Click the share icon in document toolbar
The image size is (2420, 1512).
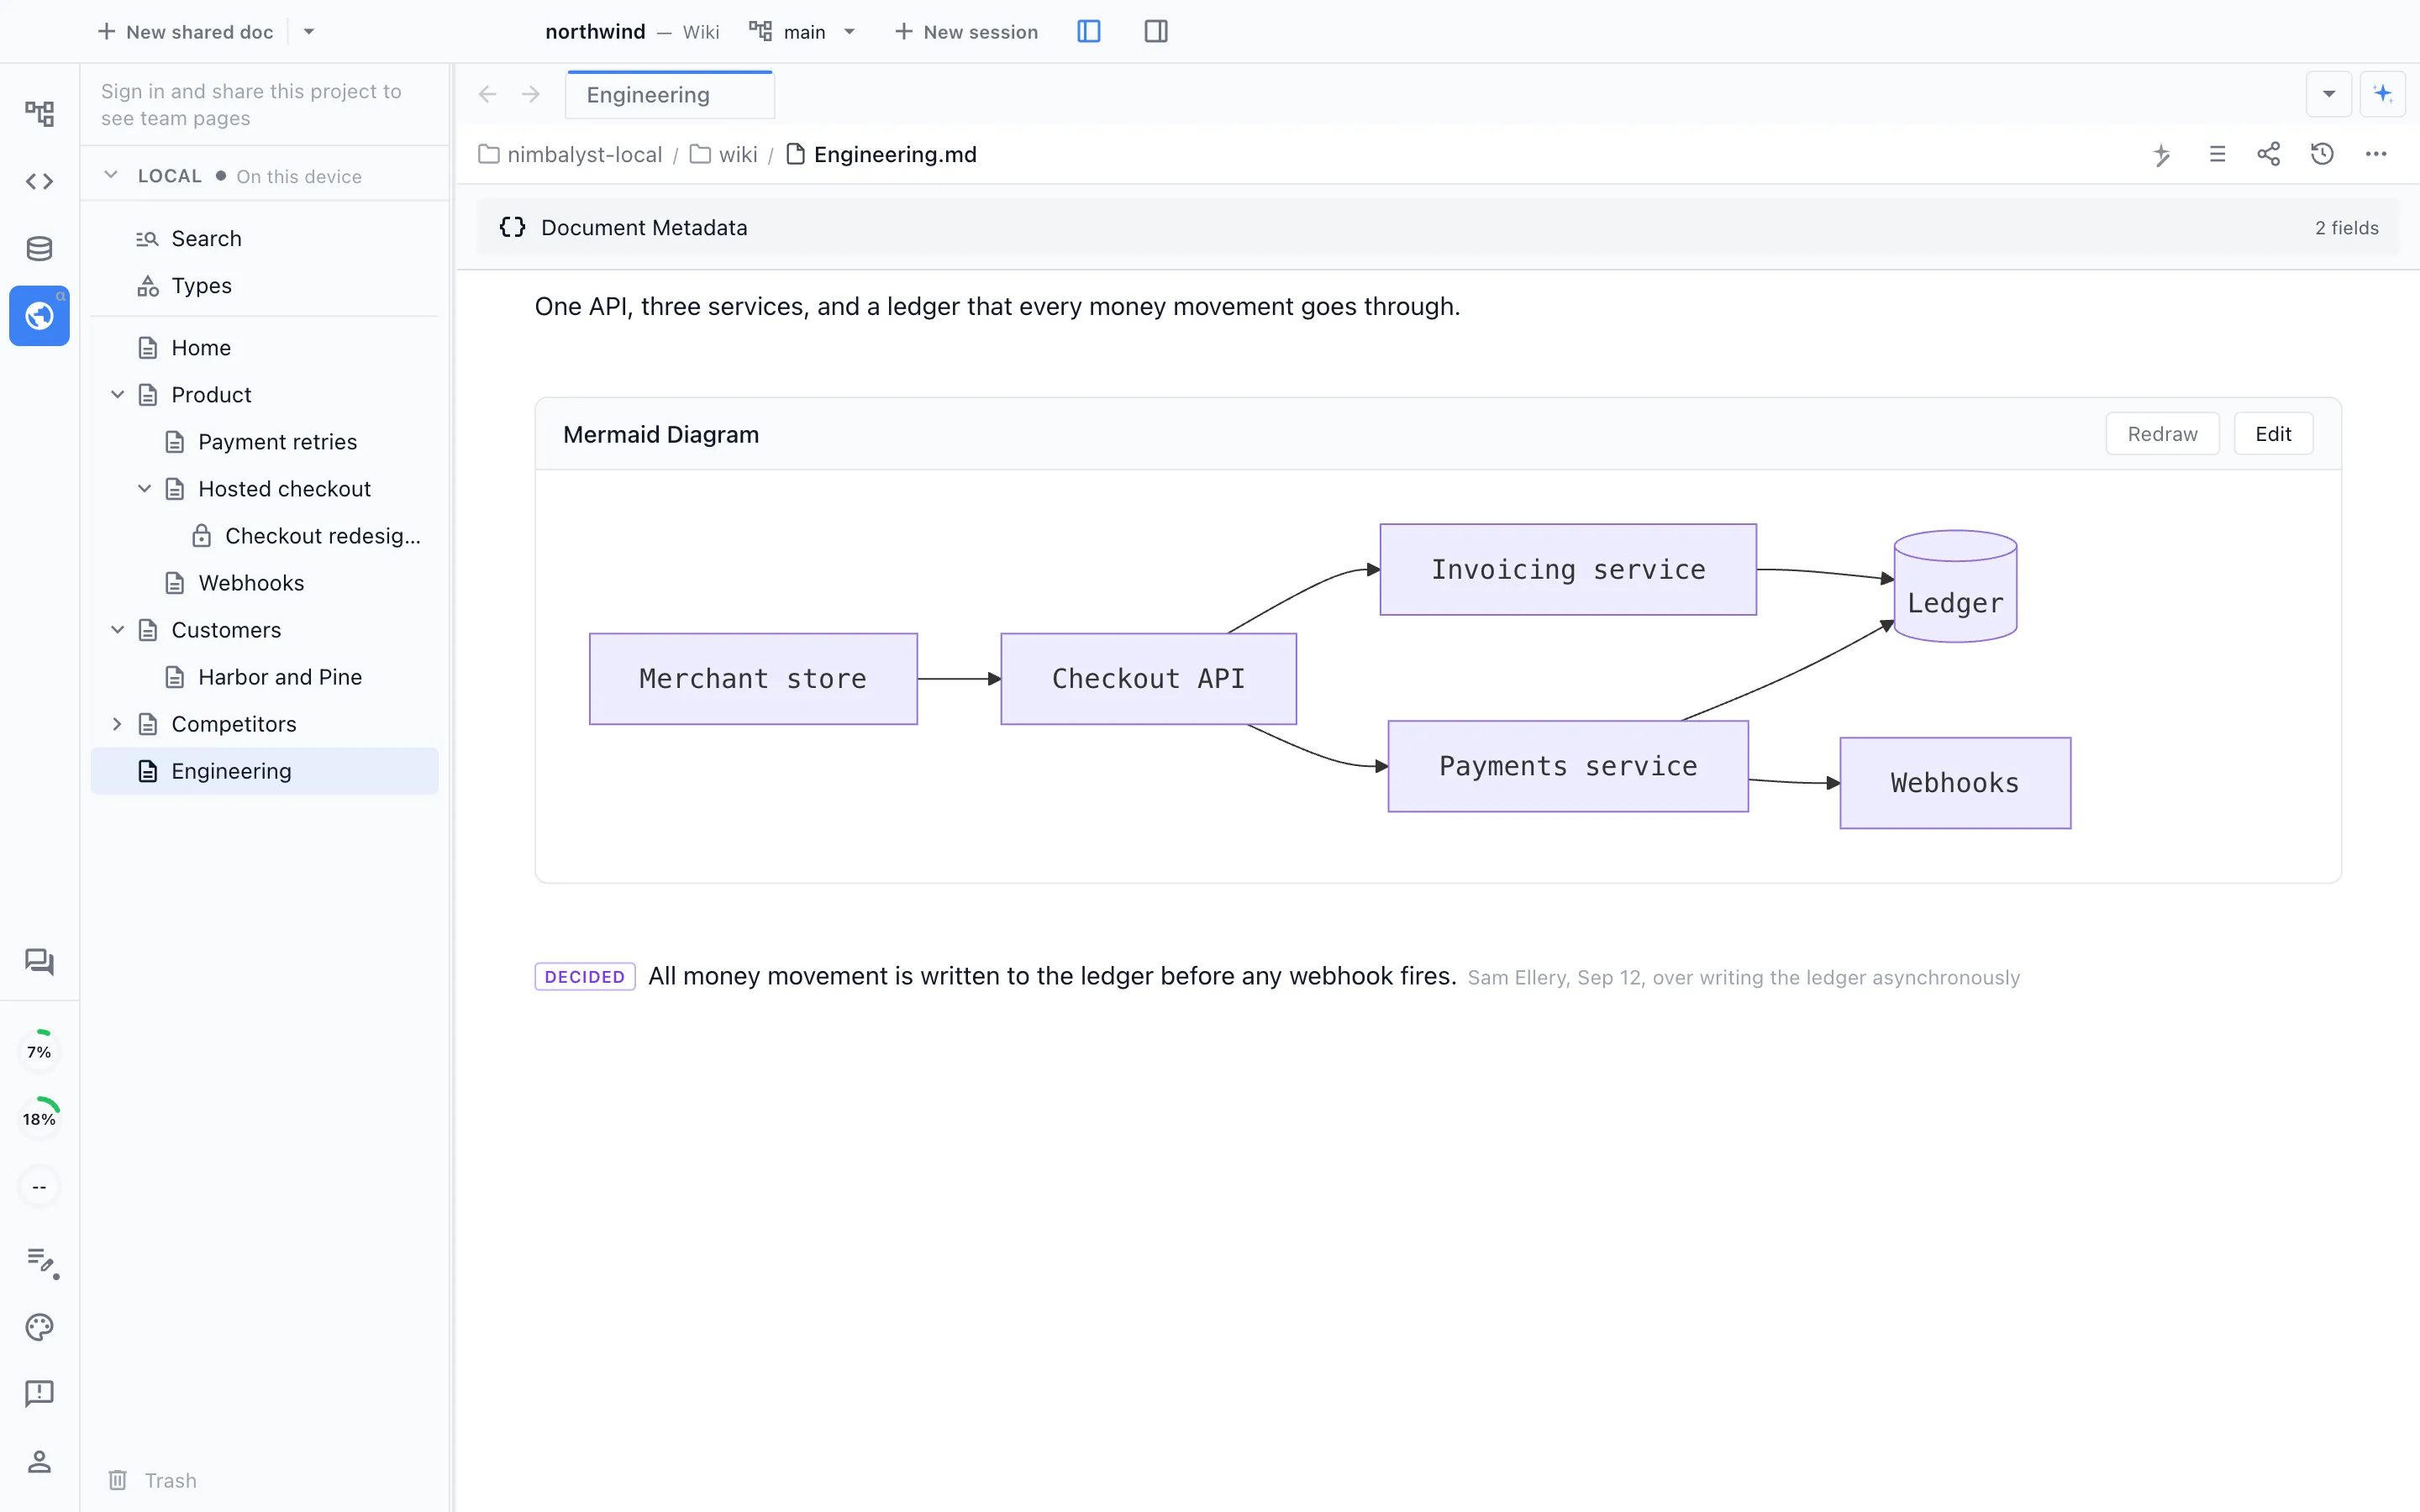point(2269,154)
